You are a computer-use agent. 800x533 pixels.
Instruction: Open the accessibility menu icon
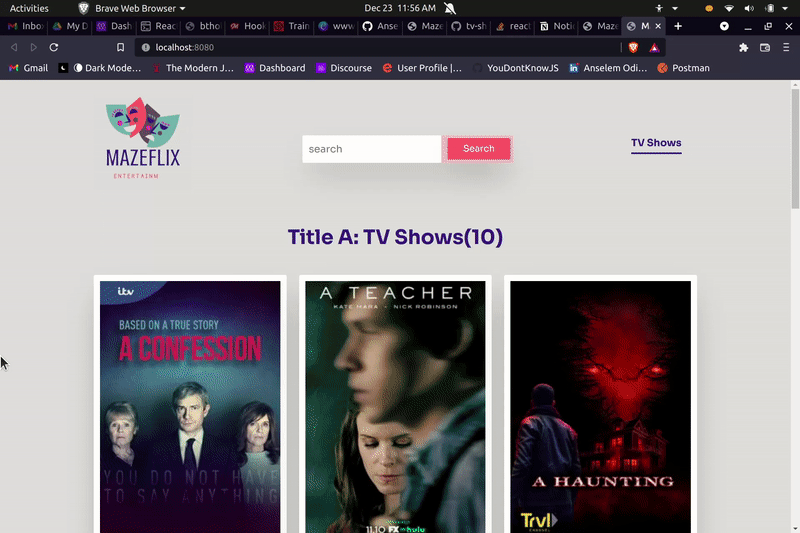pyautogui.click(x=659, y=8)
